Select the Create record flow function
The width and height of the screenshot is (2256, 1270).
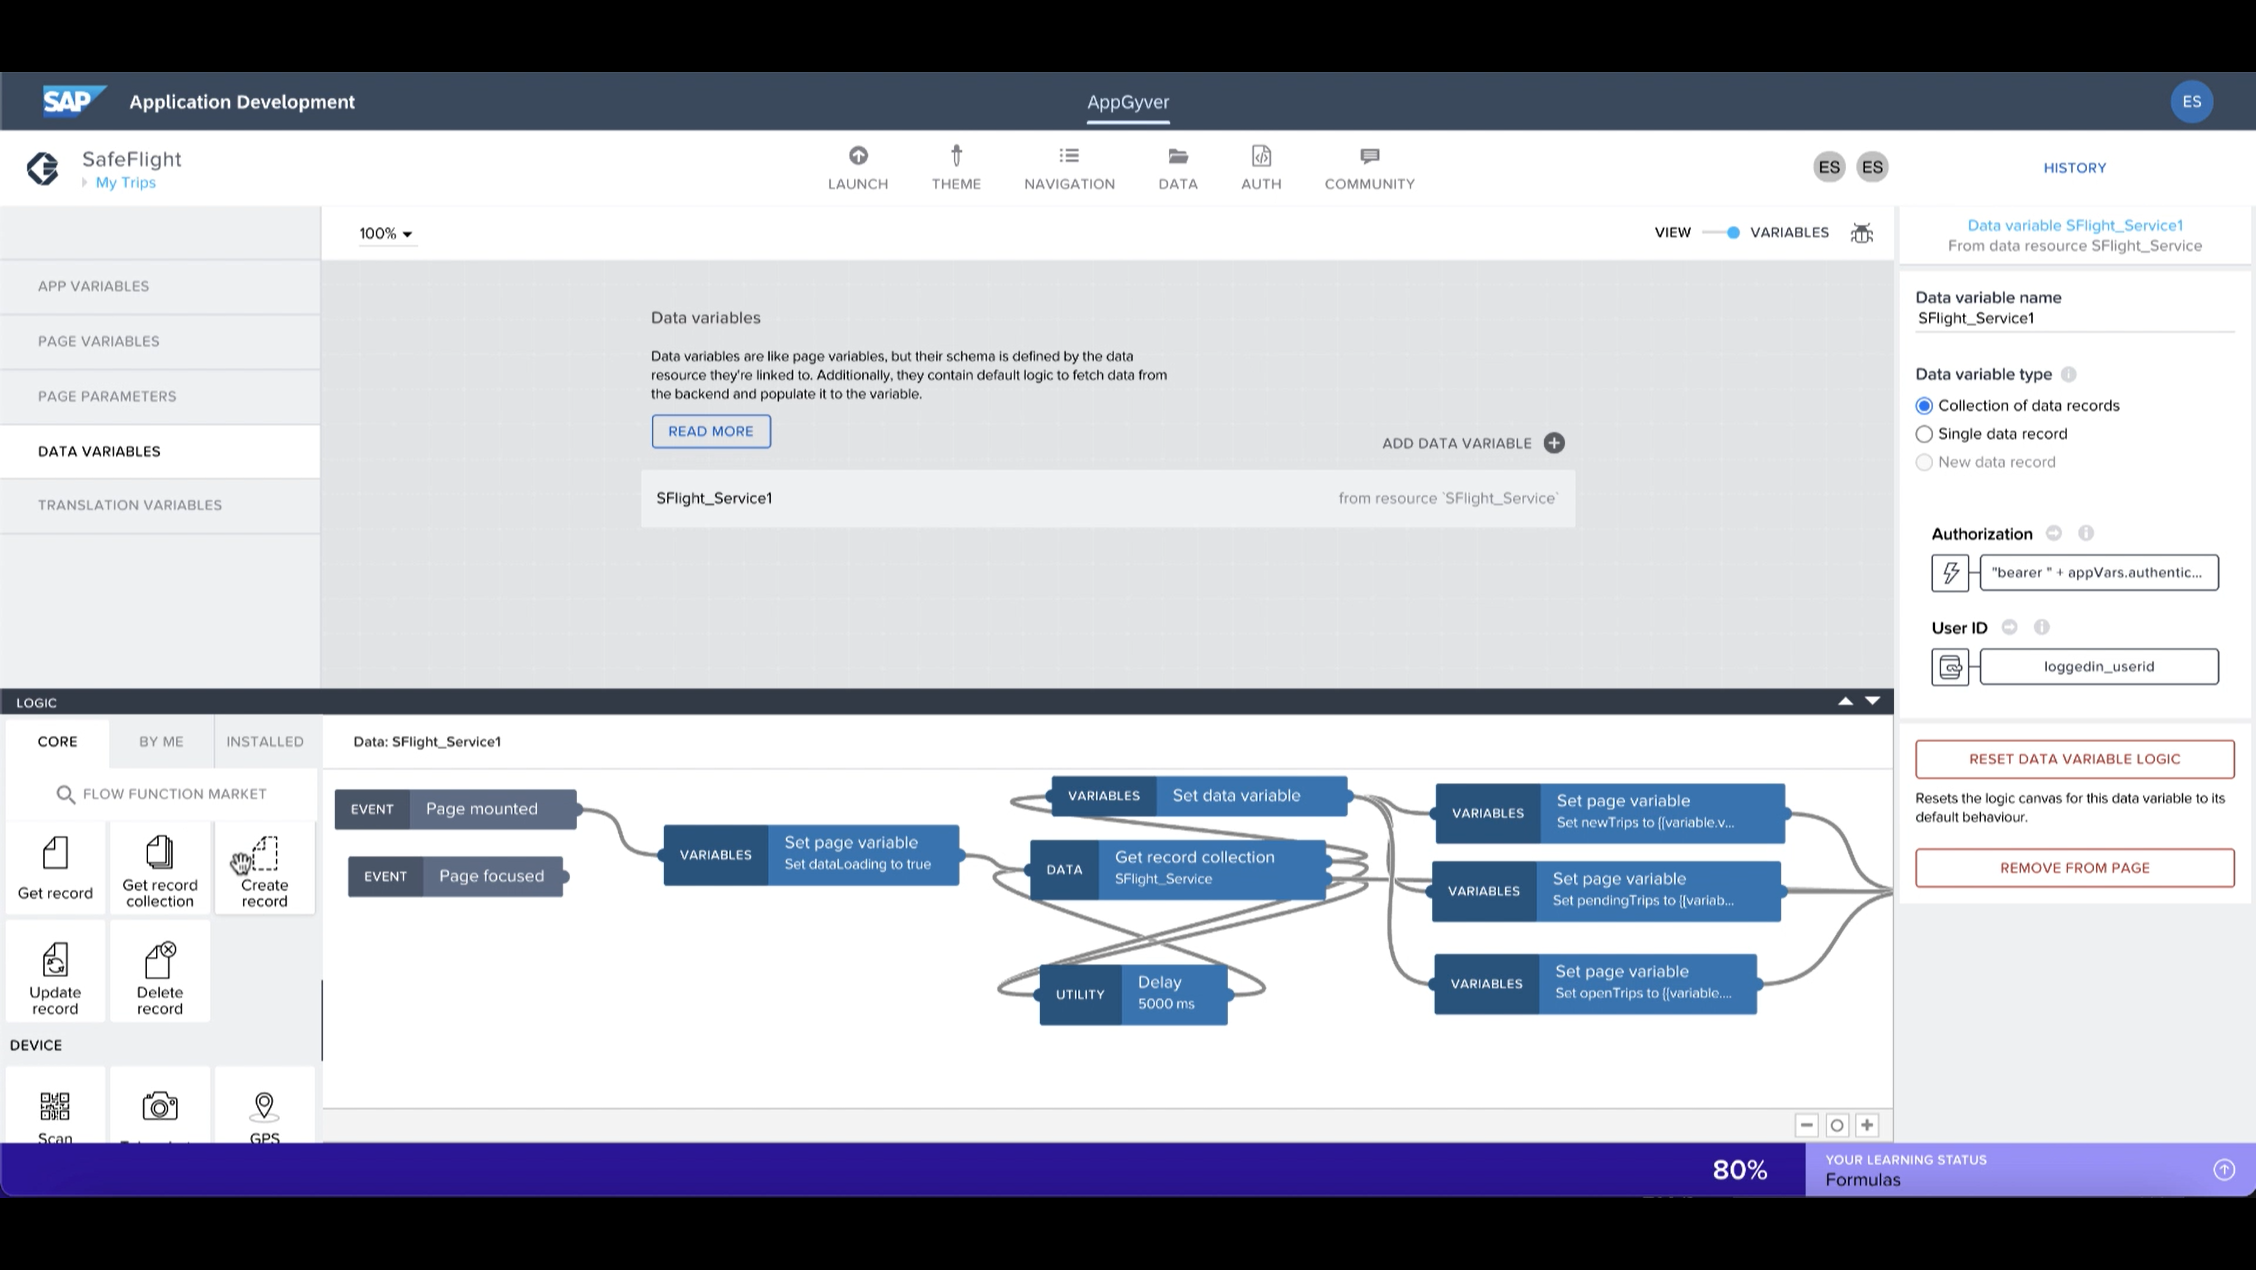pos(264,868)
